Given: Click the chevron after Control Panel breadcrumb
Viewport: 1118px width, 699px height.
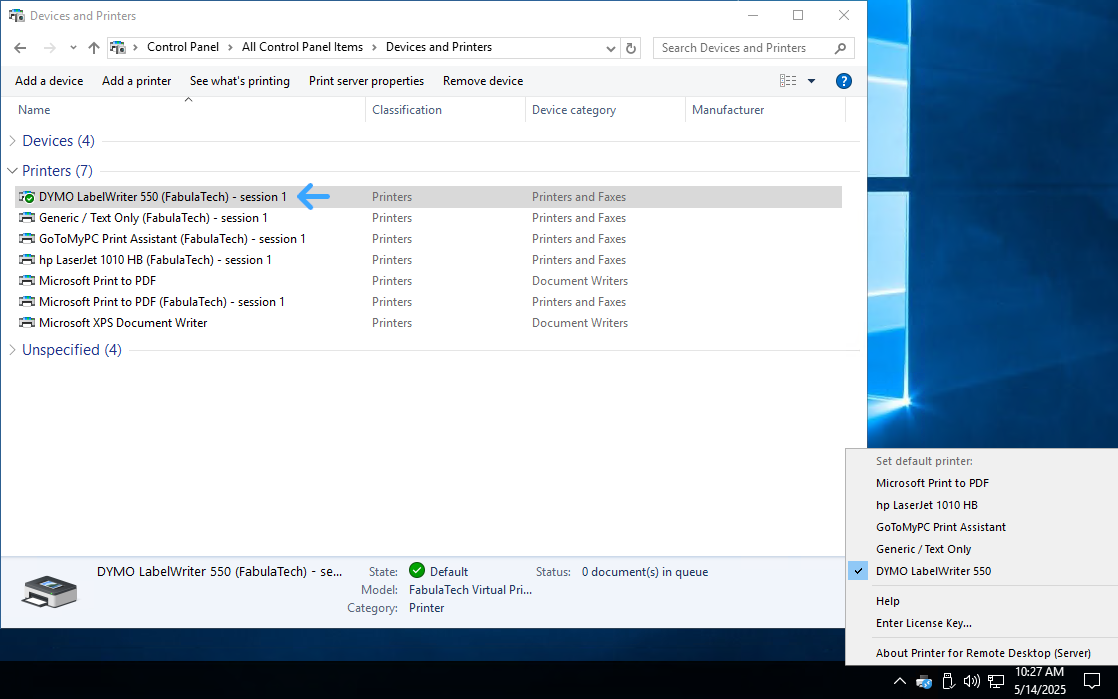Looking at the screenshot, I should click(x=230, y=47).
